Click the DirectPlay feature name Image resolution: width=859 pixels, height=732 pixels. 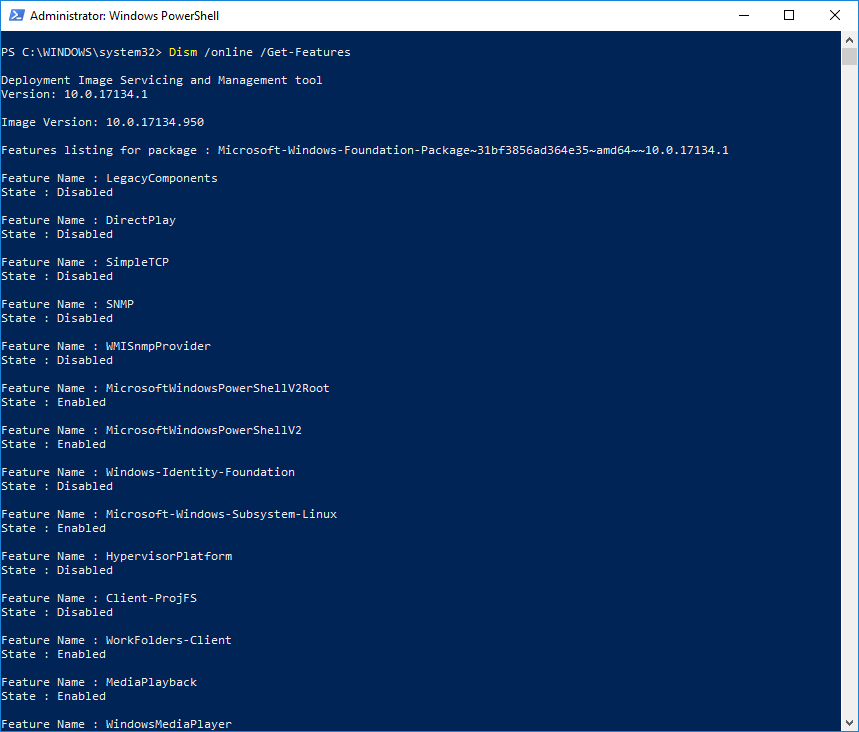140,220
